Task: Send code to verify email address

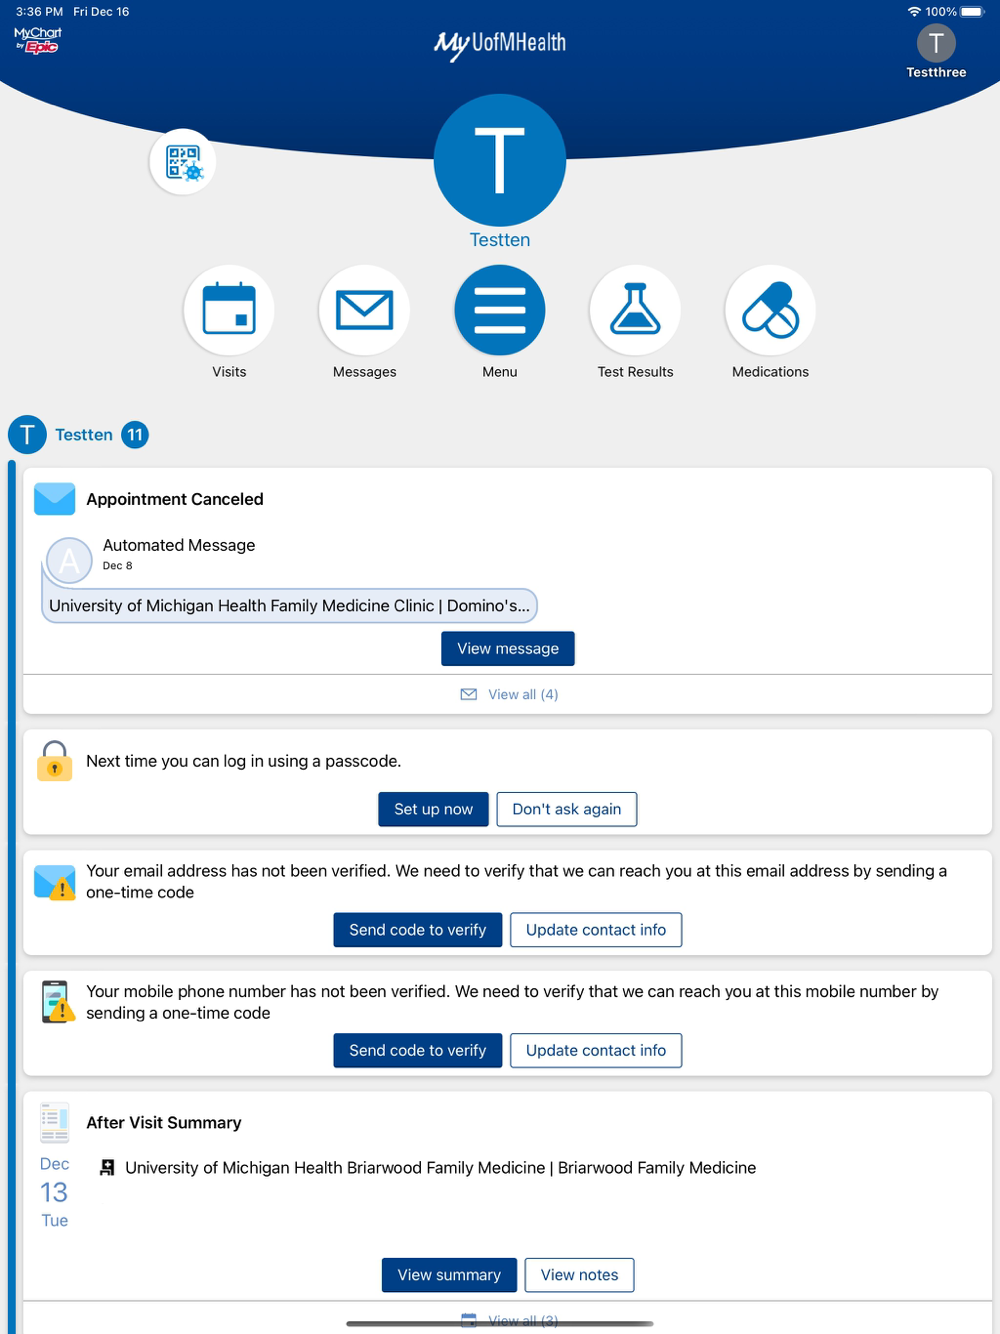Action: pos(418,930)
